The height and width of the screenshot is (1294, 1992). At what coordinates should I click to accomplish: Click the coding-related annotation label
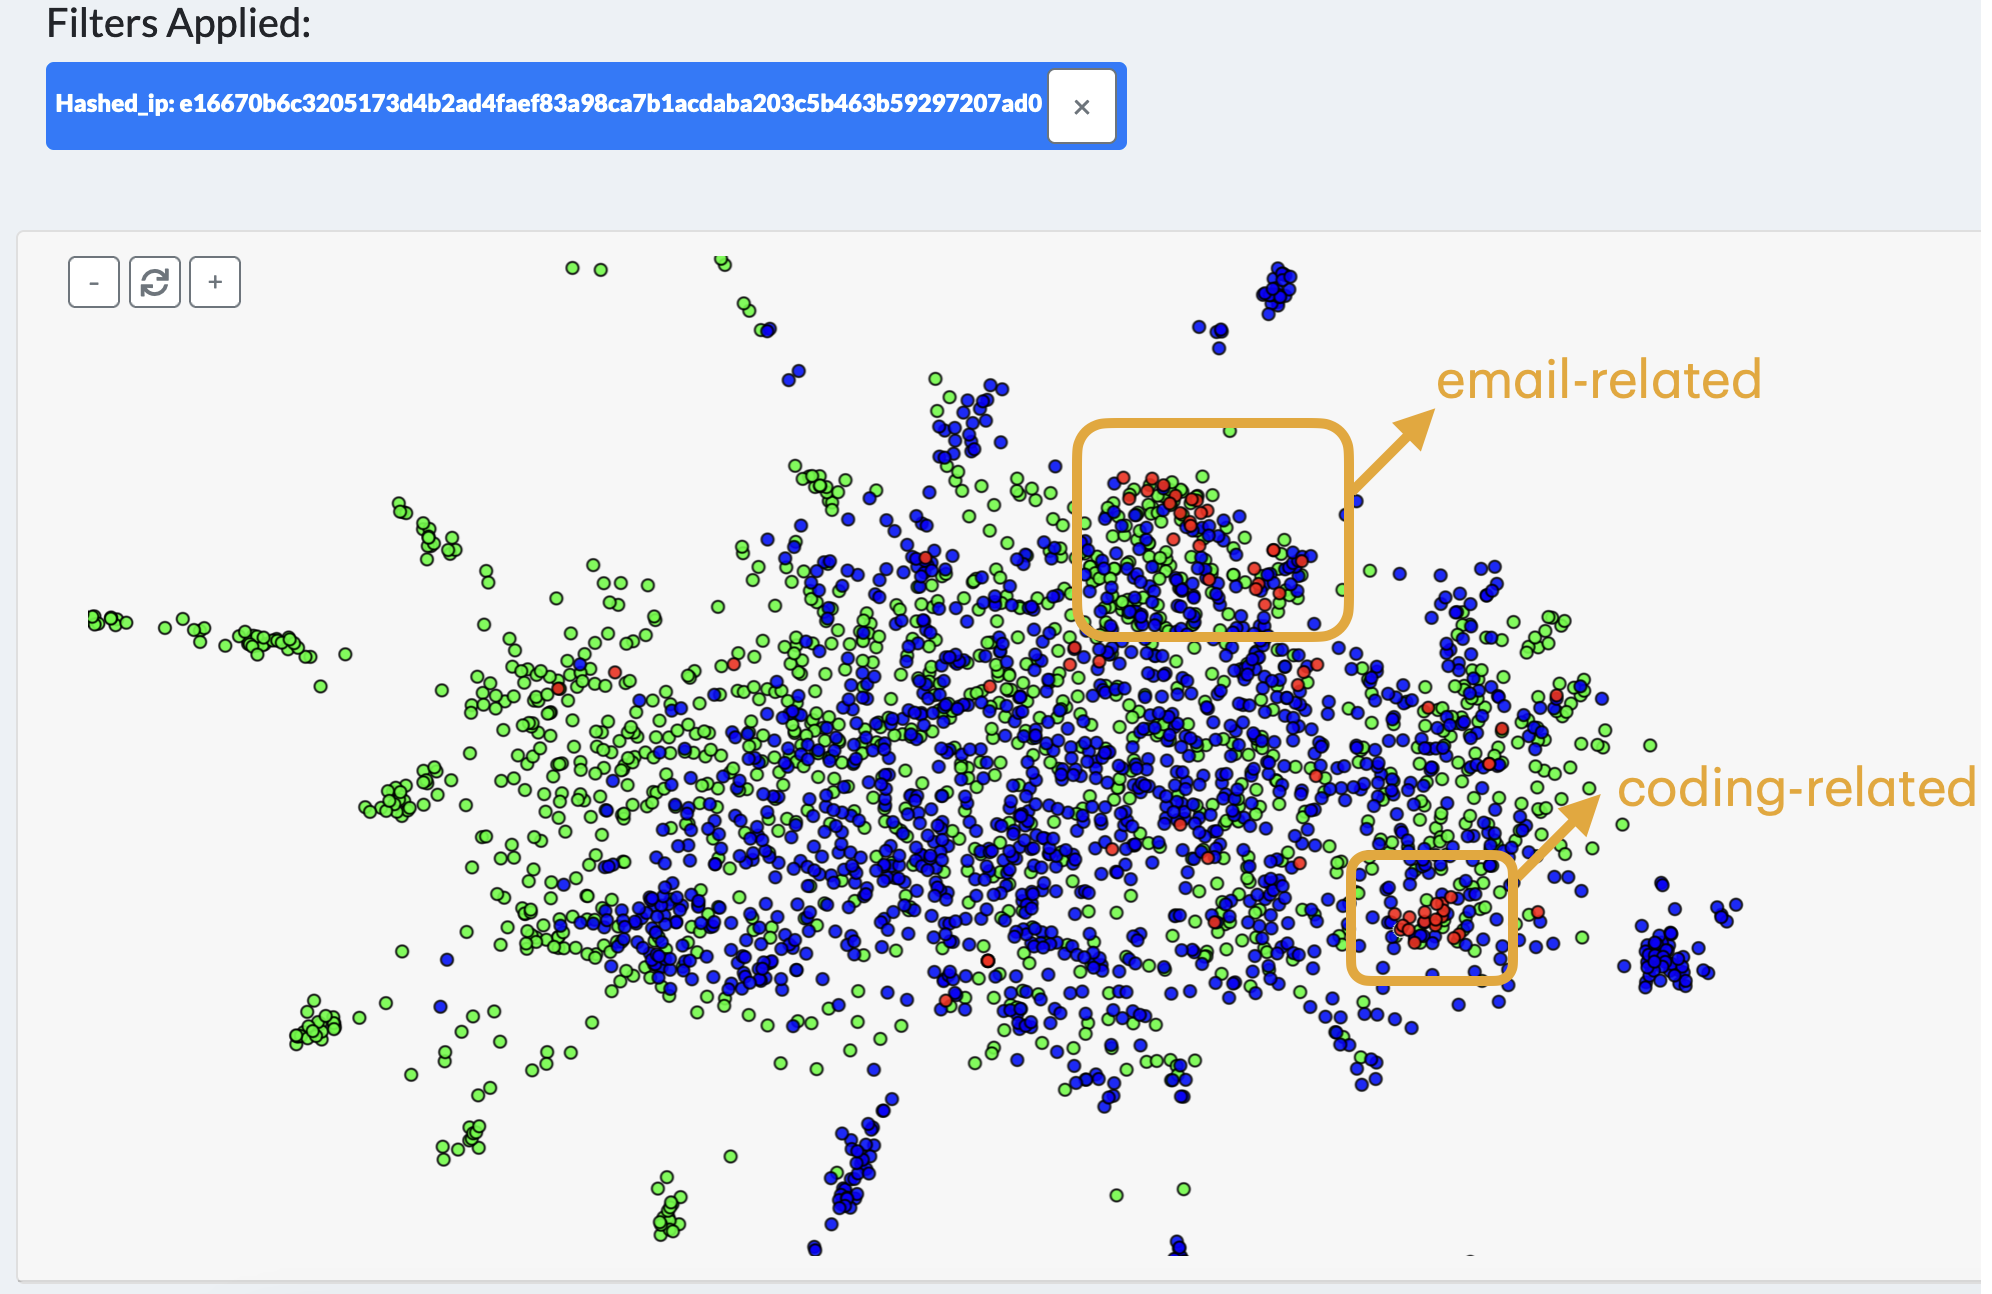point(1796,788)
